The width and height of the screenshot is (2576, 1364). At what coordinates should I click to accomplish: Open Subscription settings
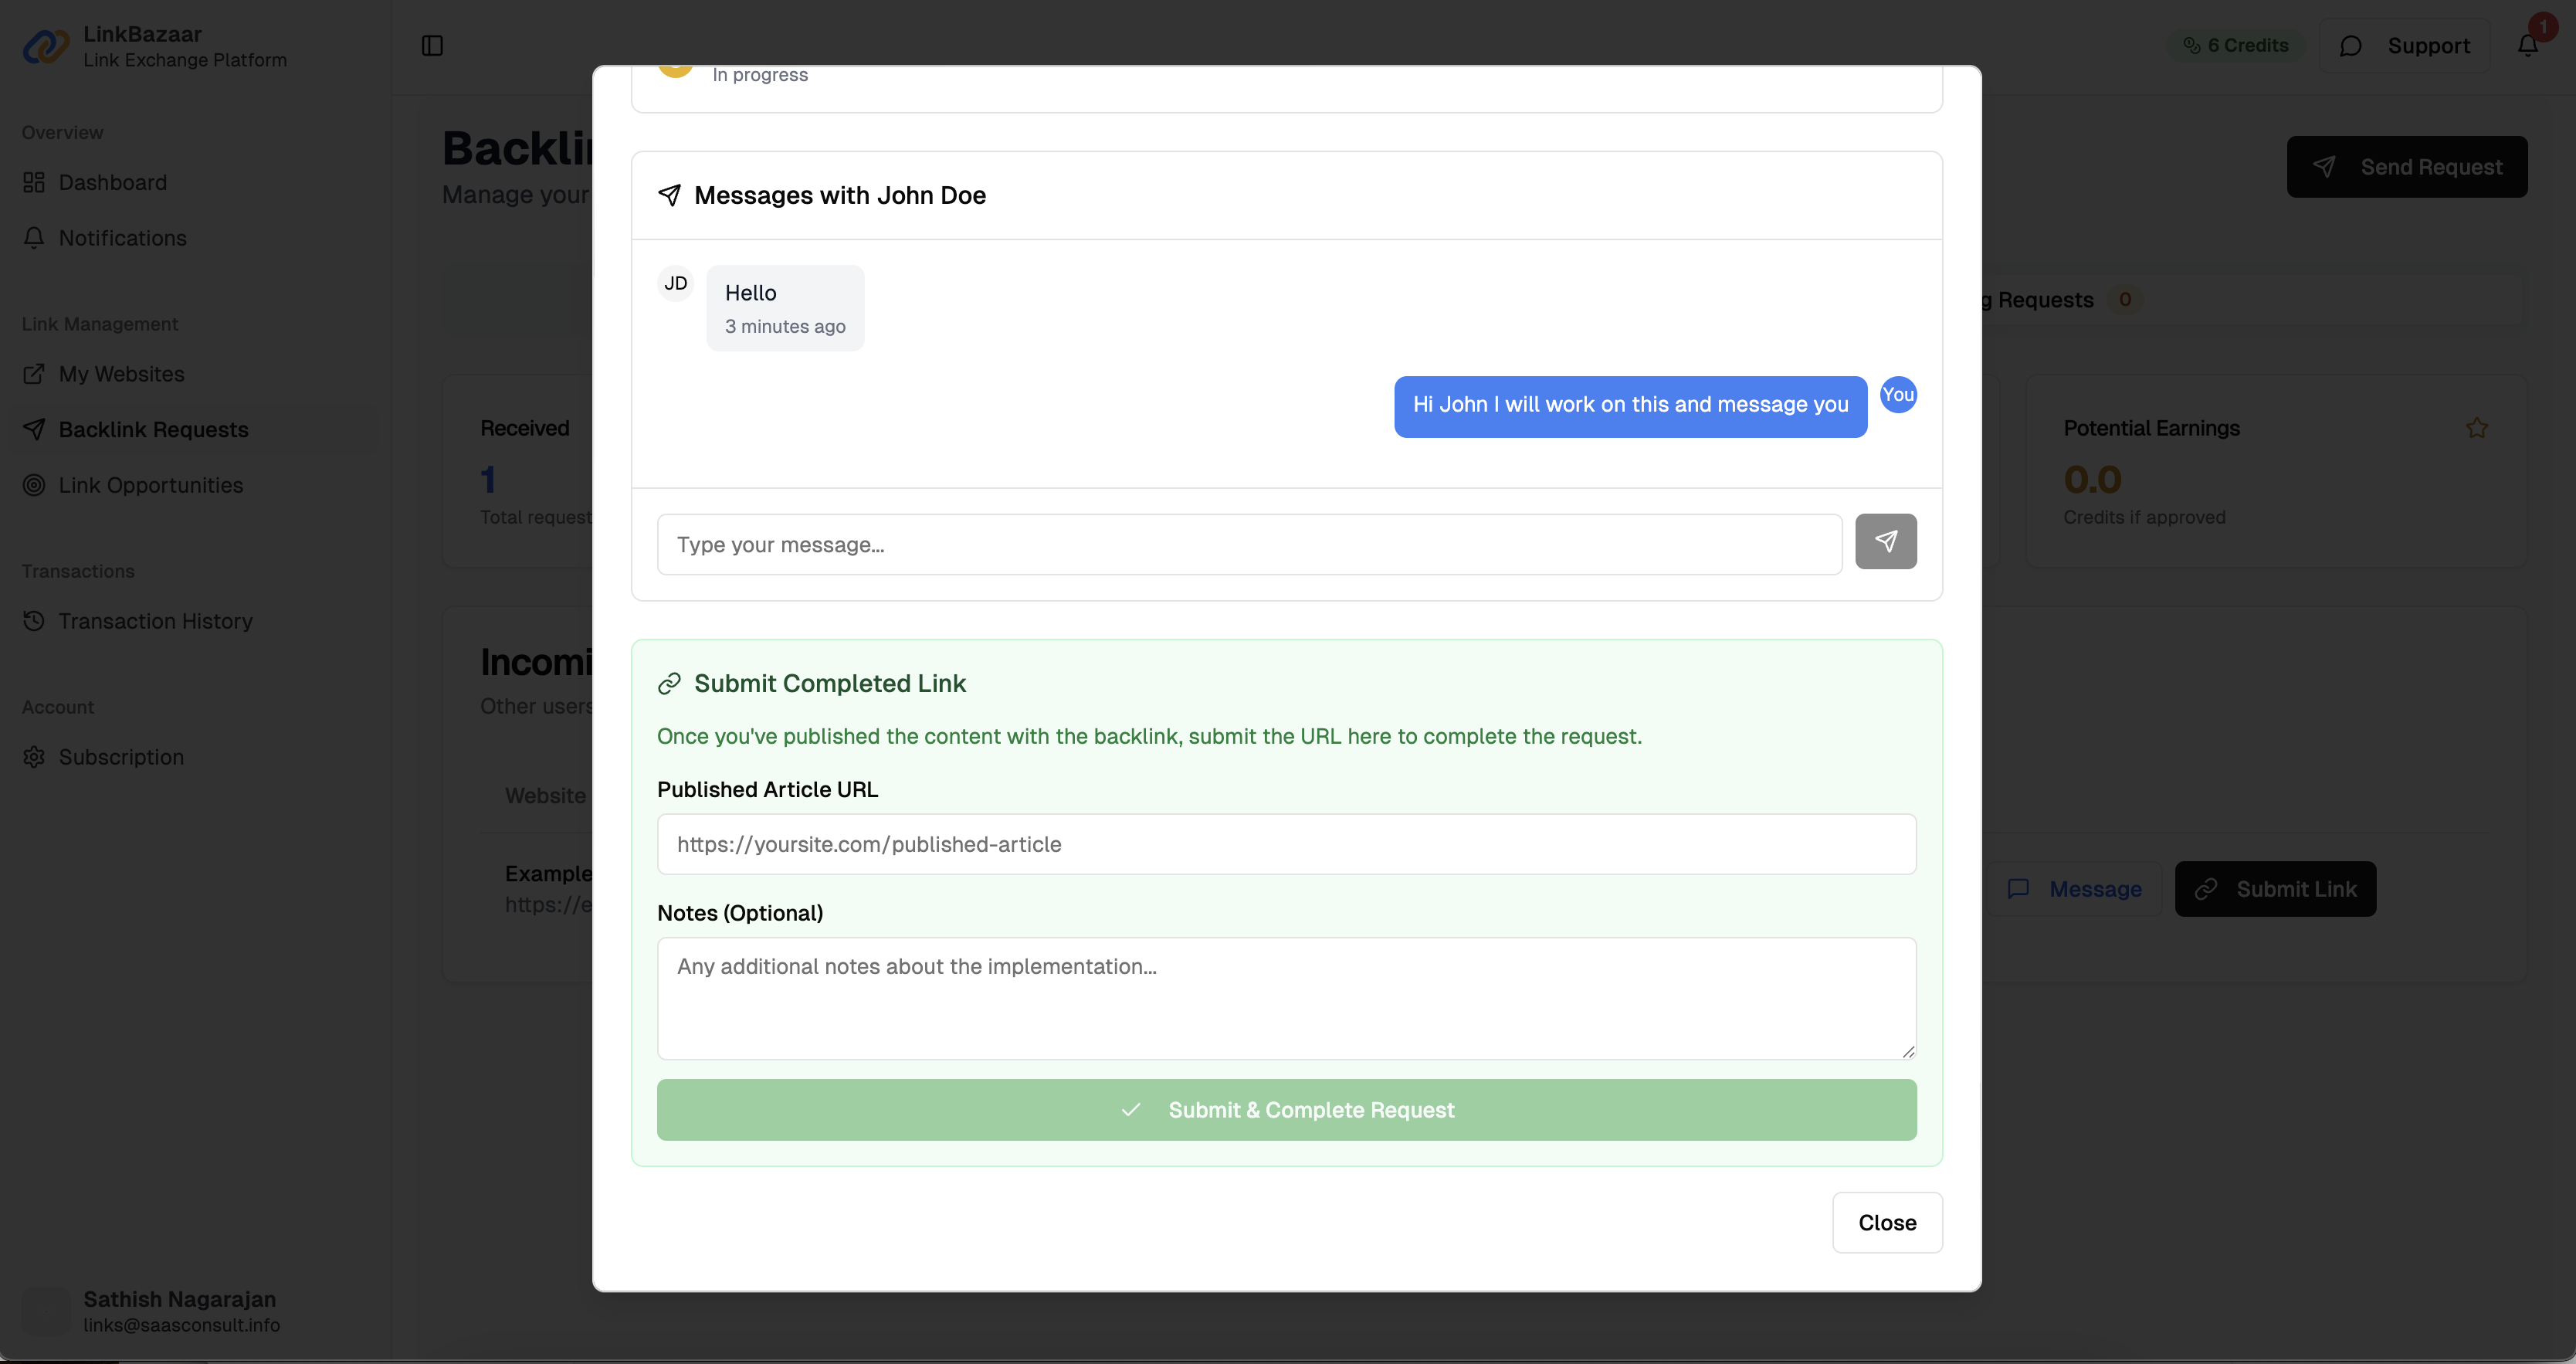pyautogui.click(x=121, y=757)
